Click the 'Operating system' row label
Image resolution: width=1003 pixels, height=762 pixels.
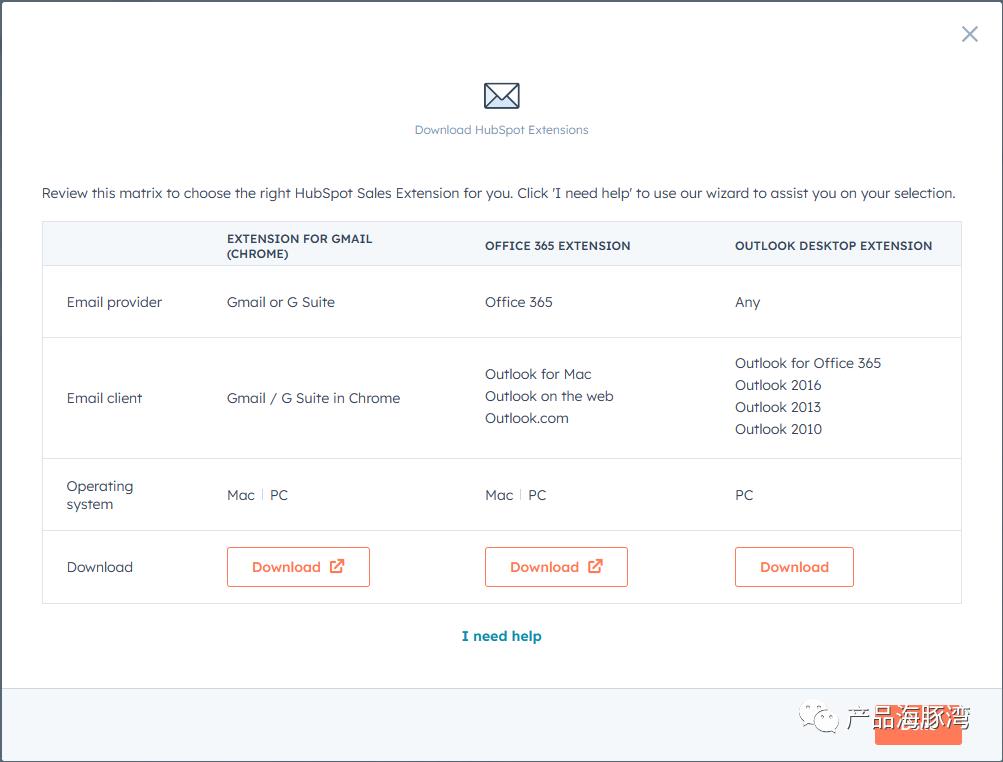[100, 495]
